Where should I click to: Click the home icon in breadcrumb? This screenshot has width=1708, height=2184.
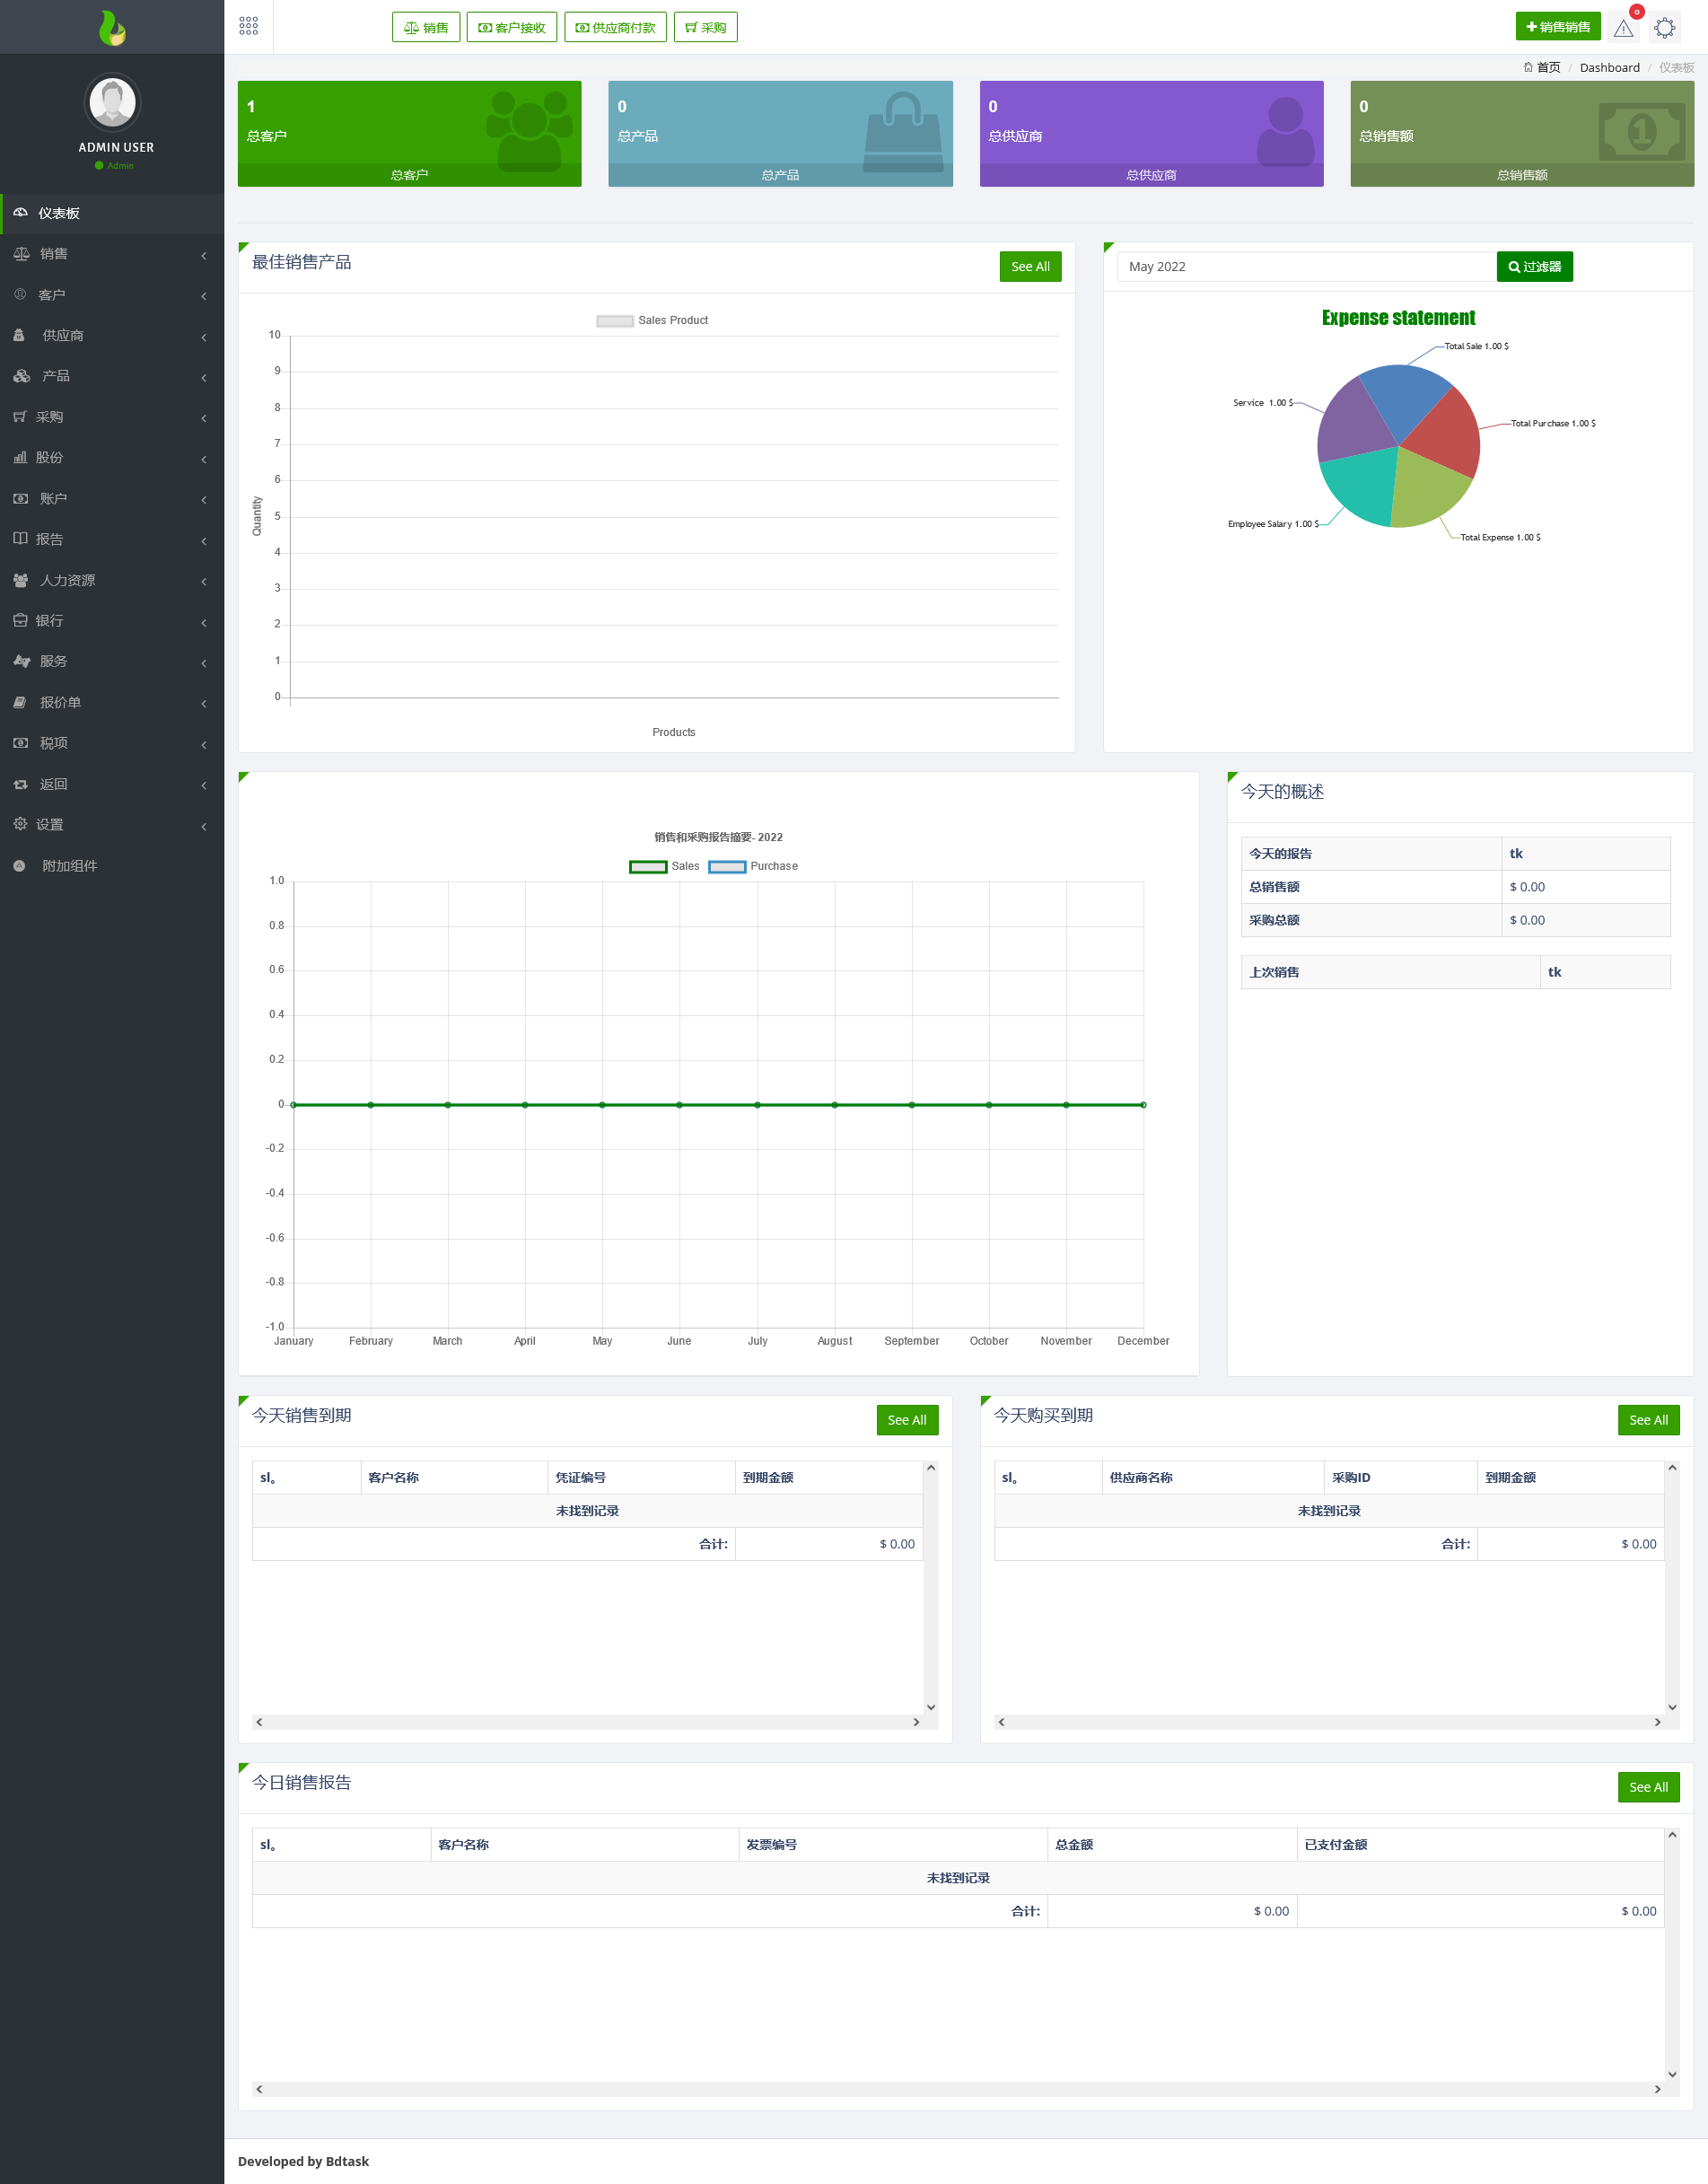(1527, 67)
